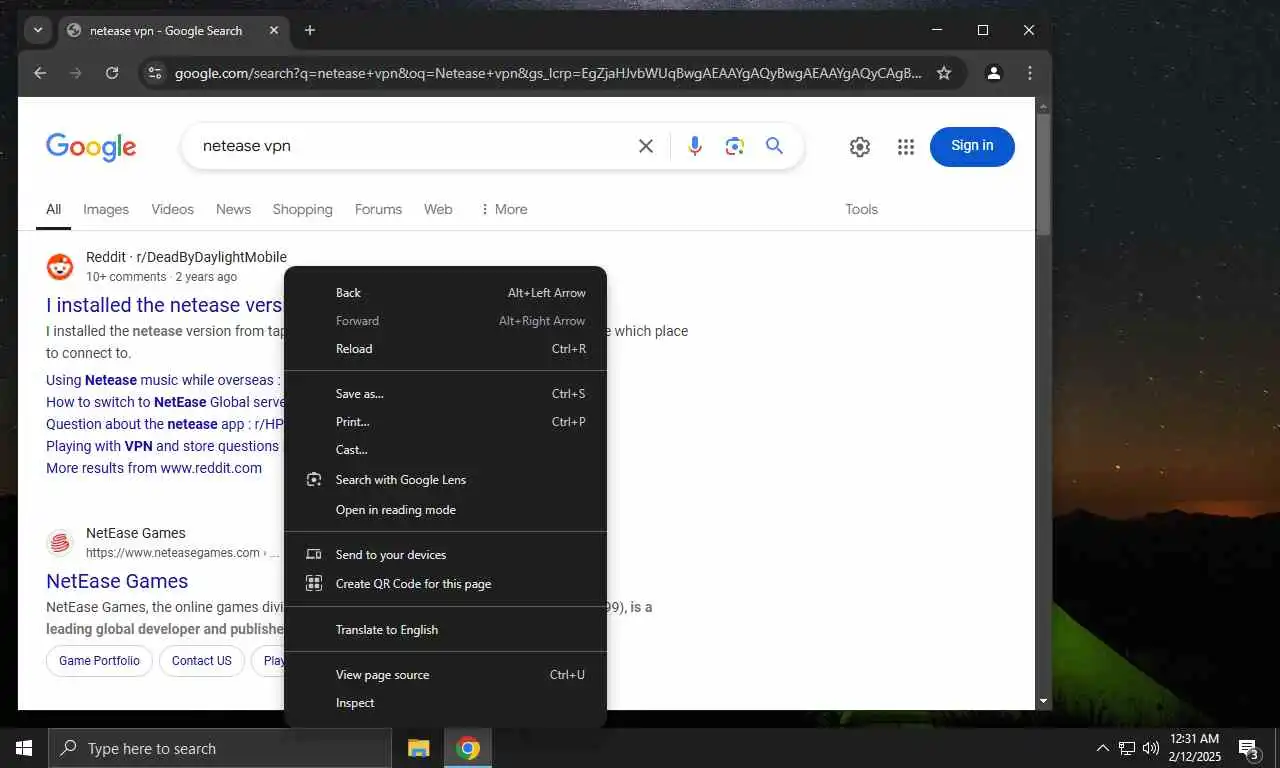Switch to the News search tab
The width and height of the screenshot is (1280, 768).
coord(233,209)
